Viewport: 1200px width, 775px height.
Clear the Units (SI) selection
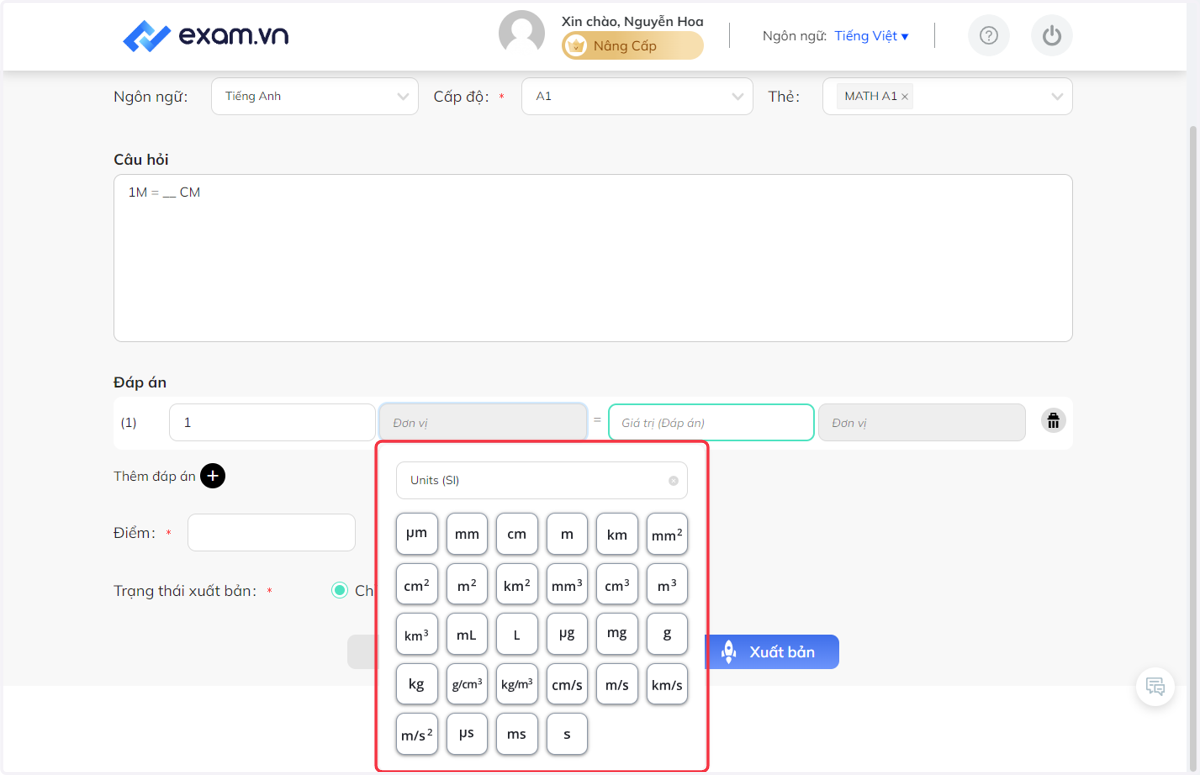click(673, 481)
